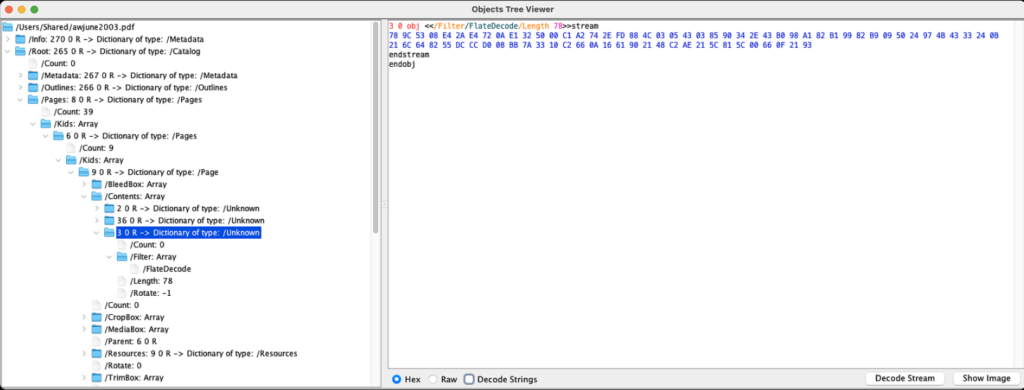Viewport: 1024px width, 390px height.
Task: Click the folder icon of 9 0 R Page dictionary
Action: point(84,172)
